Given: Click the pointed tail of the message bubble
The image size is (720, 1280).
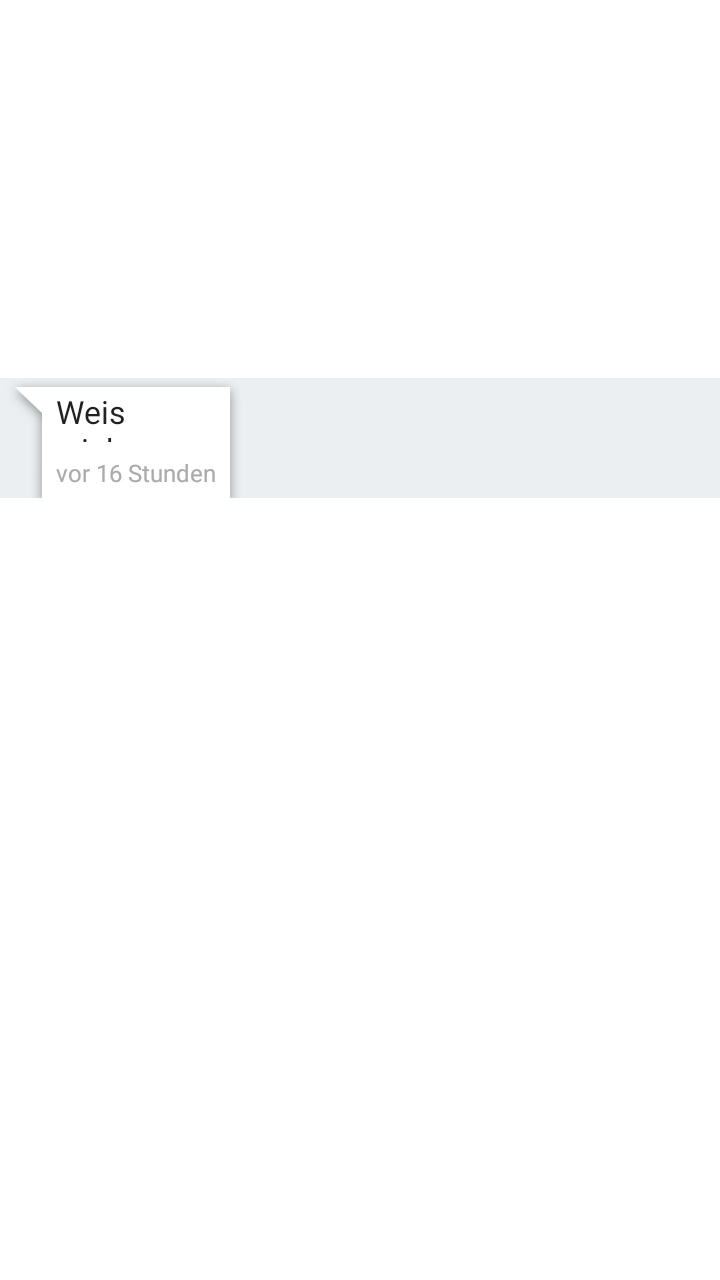Looking at the screenshot, I should (x=28, y=400).
